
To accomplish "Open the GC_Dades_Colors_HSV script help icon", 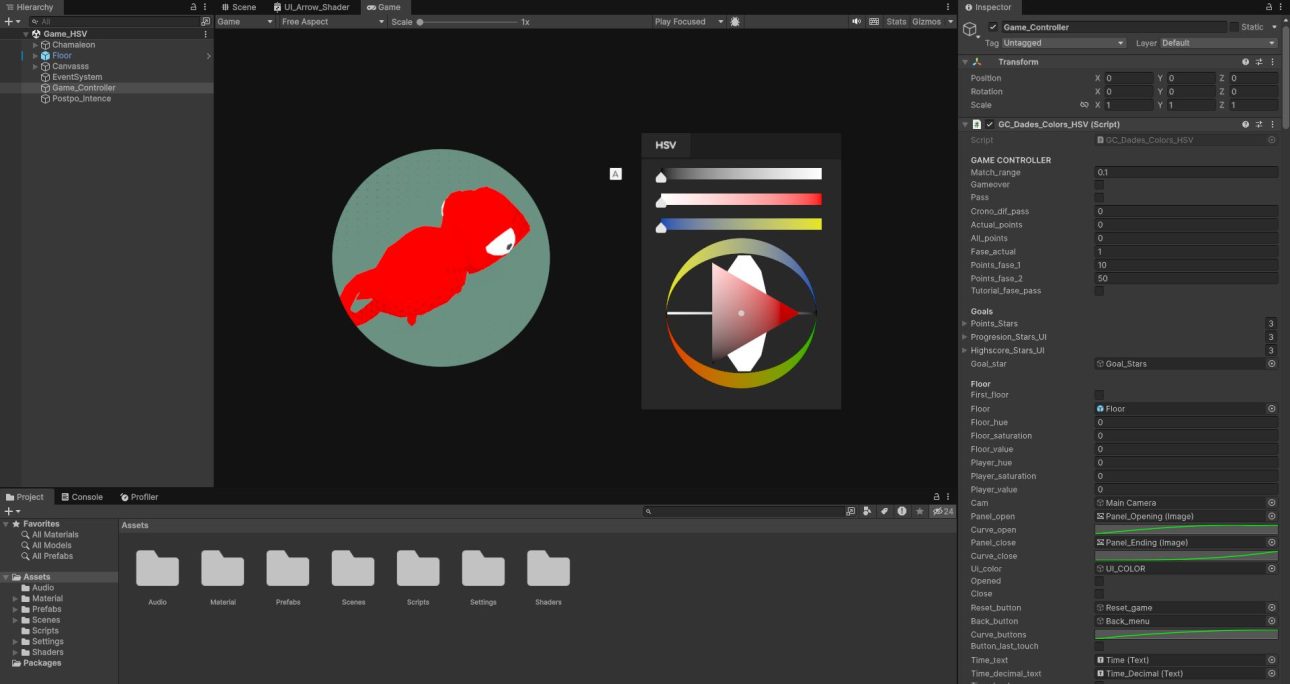I will click(x=1246, y=124).
